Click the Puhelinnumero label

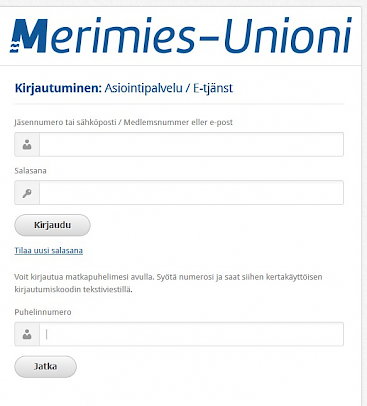point(43,312)
